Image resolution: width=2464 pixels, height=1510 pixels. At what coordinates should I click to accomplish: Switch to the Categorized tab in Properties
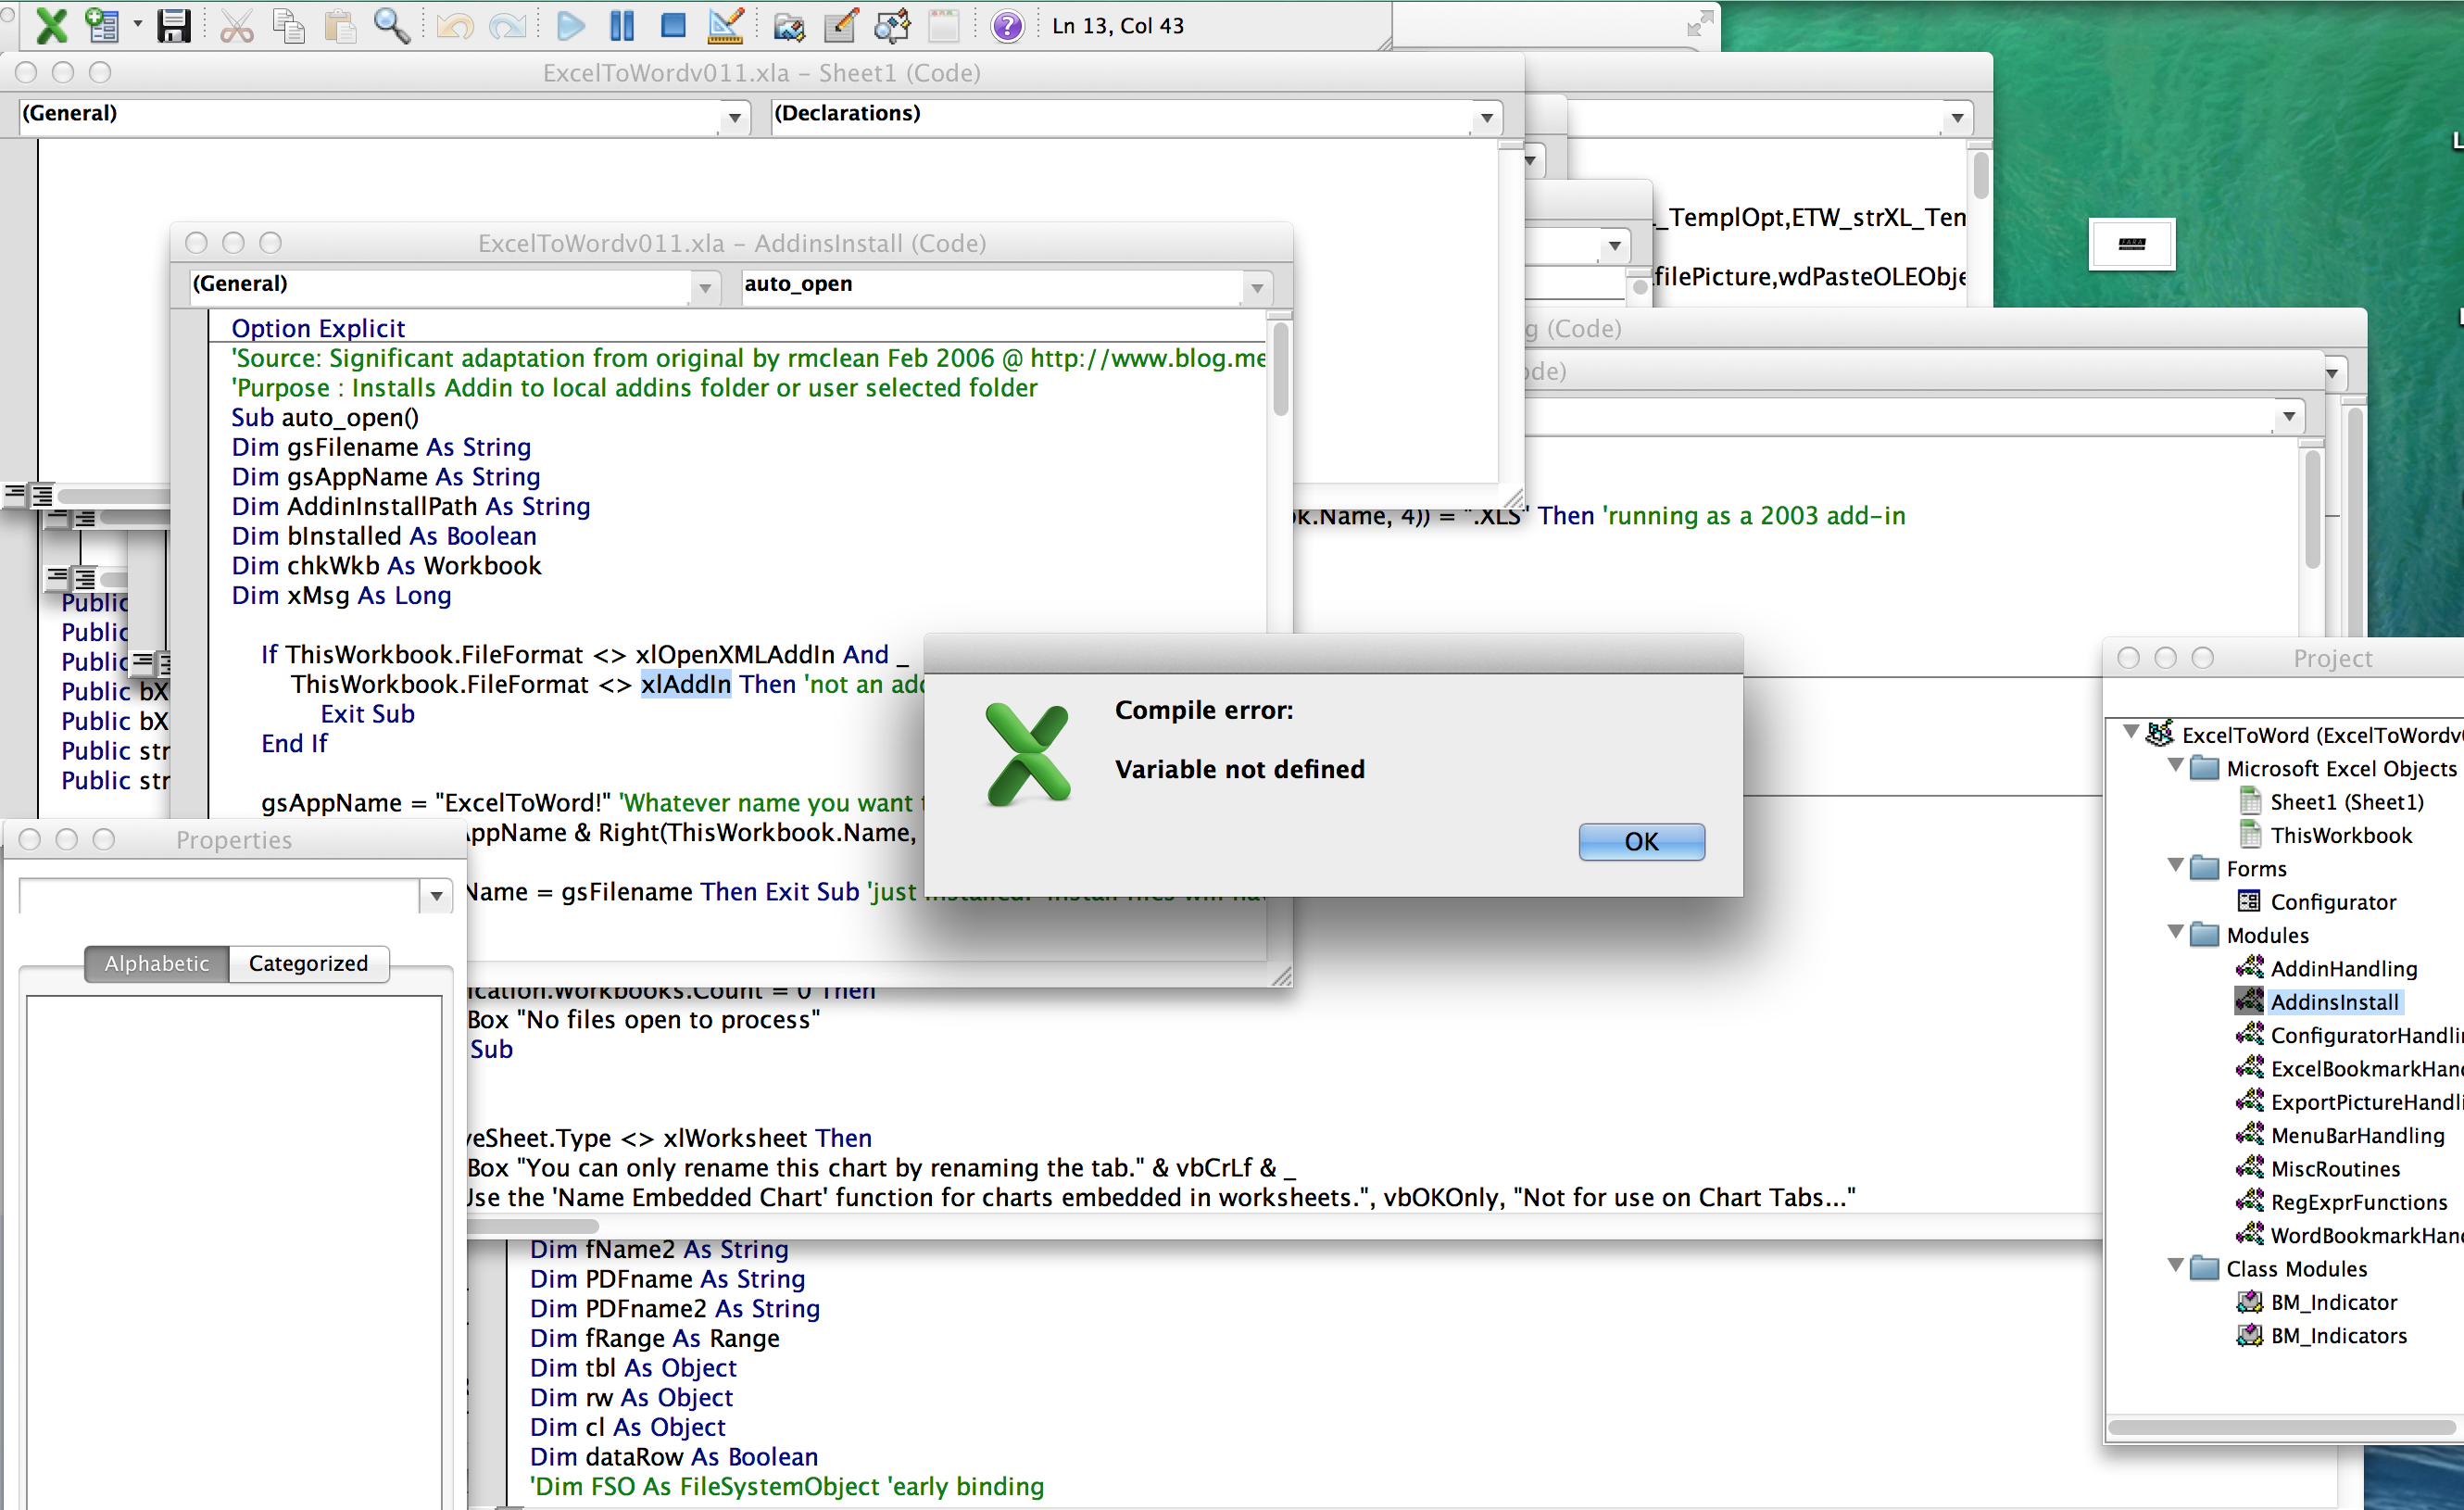(308, 963)
